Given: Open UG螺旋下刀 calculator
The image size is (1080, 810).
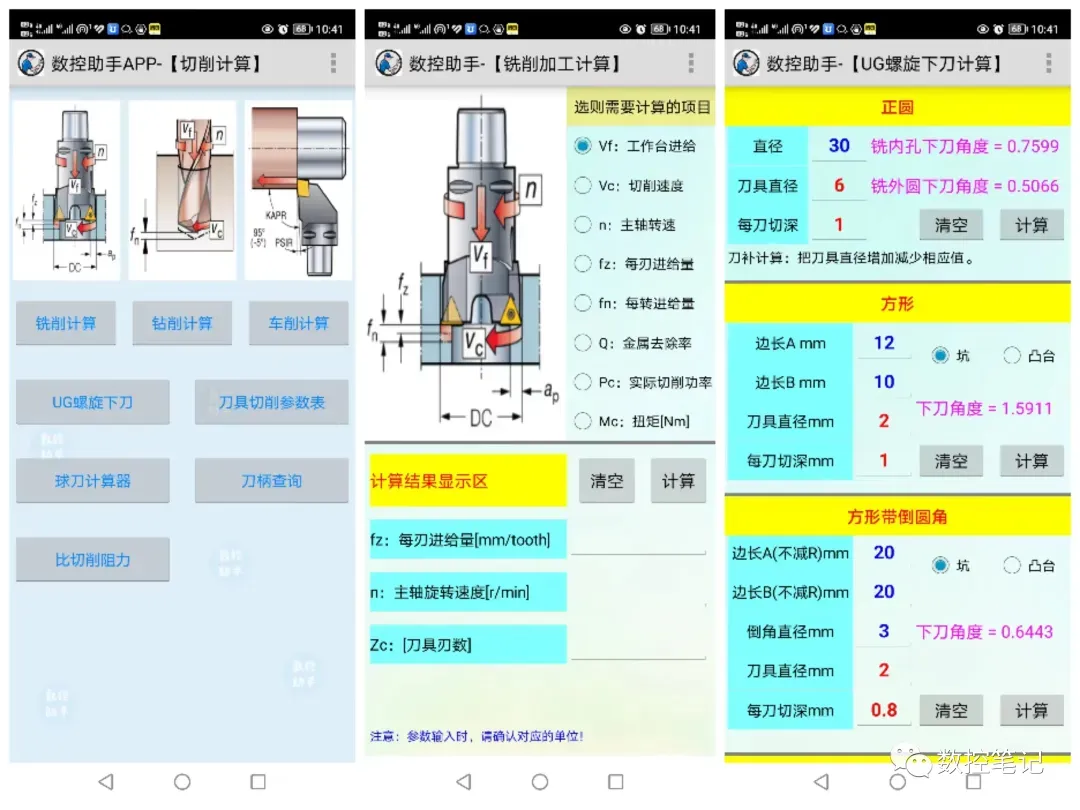Looking at the screenshot, I should click(93, 402).
